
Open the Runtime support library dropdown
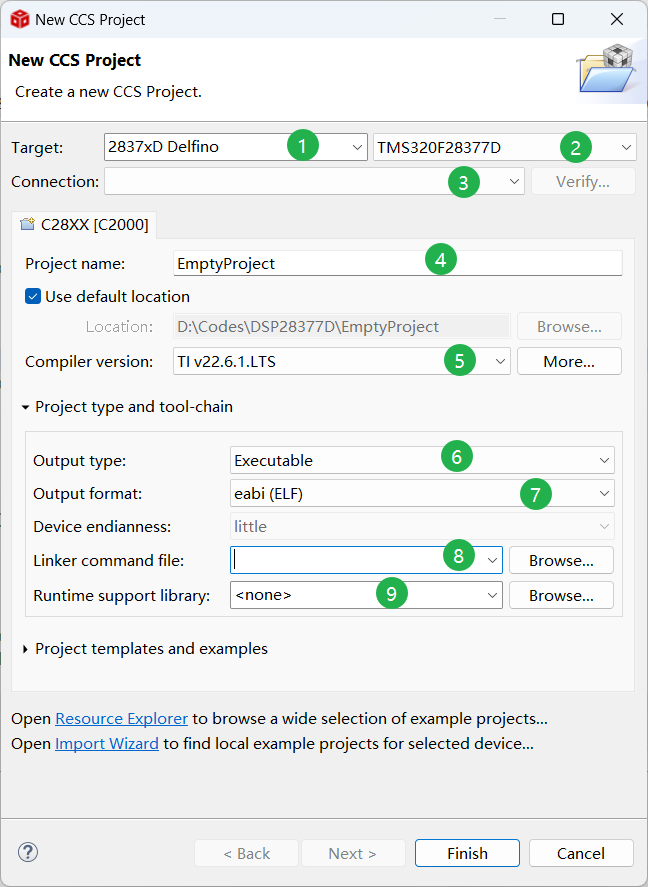tap(492, 596)
